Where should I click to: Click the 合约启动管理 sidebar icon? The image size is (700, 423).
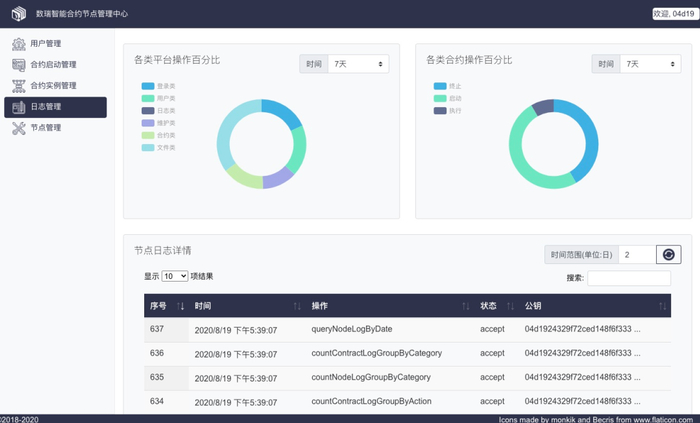[19, 65]
